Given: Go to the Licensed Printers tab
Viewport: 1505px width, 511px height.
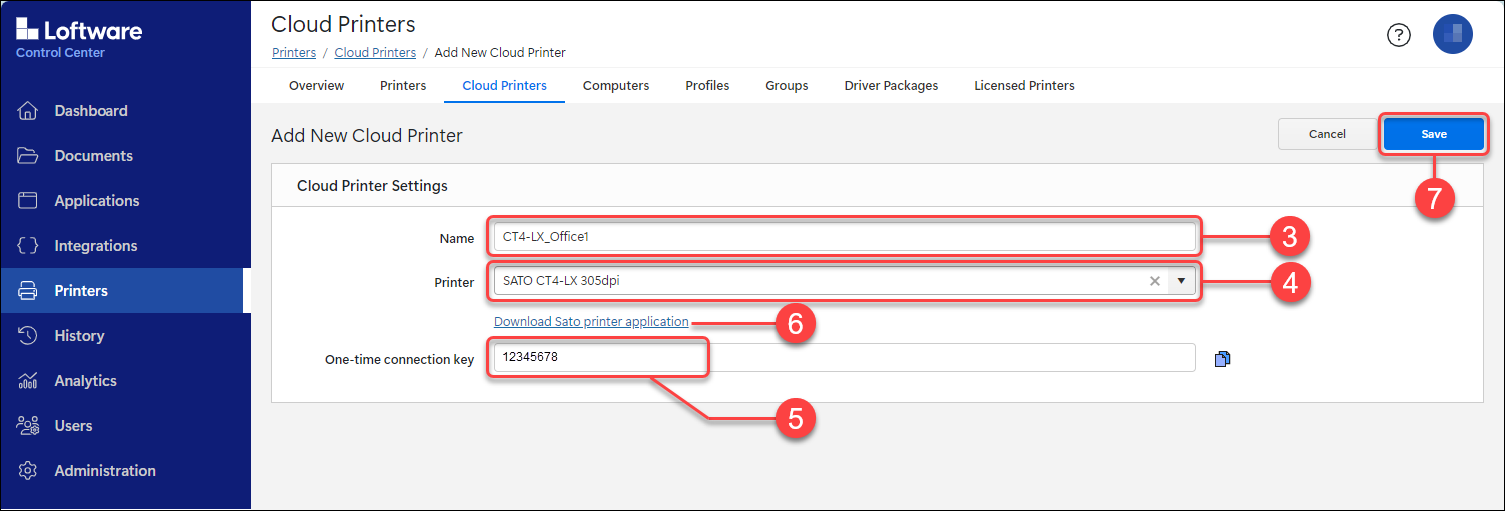Looking at the screenshot, I should click(1024, 86).
